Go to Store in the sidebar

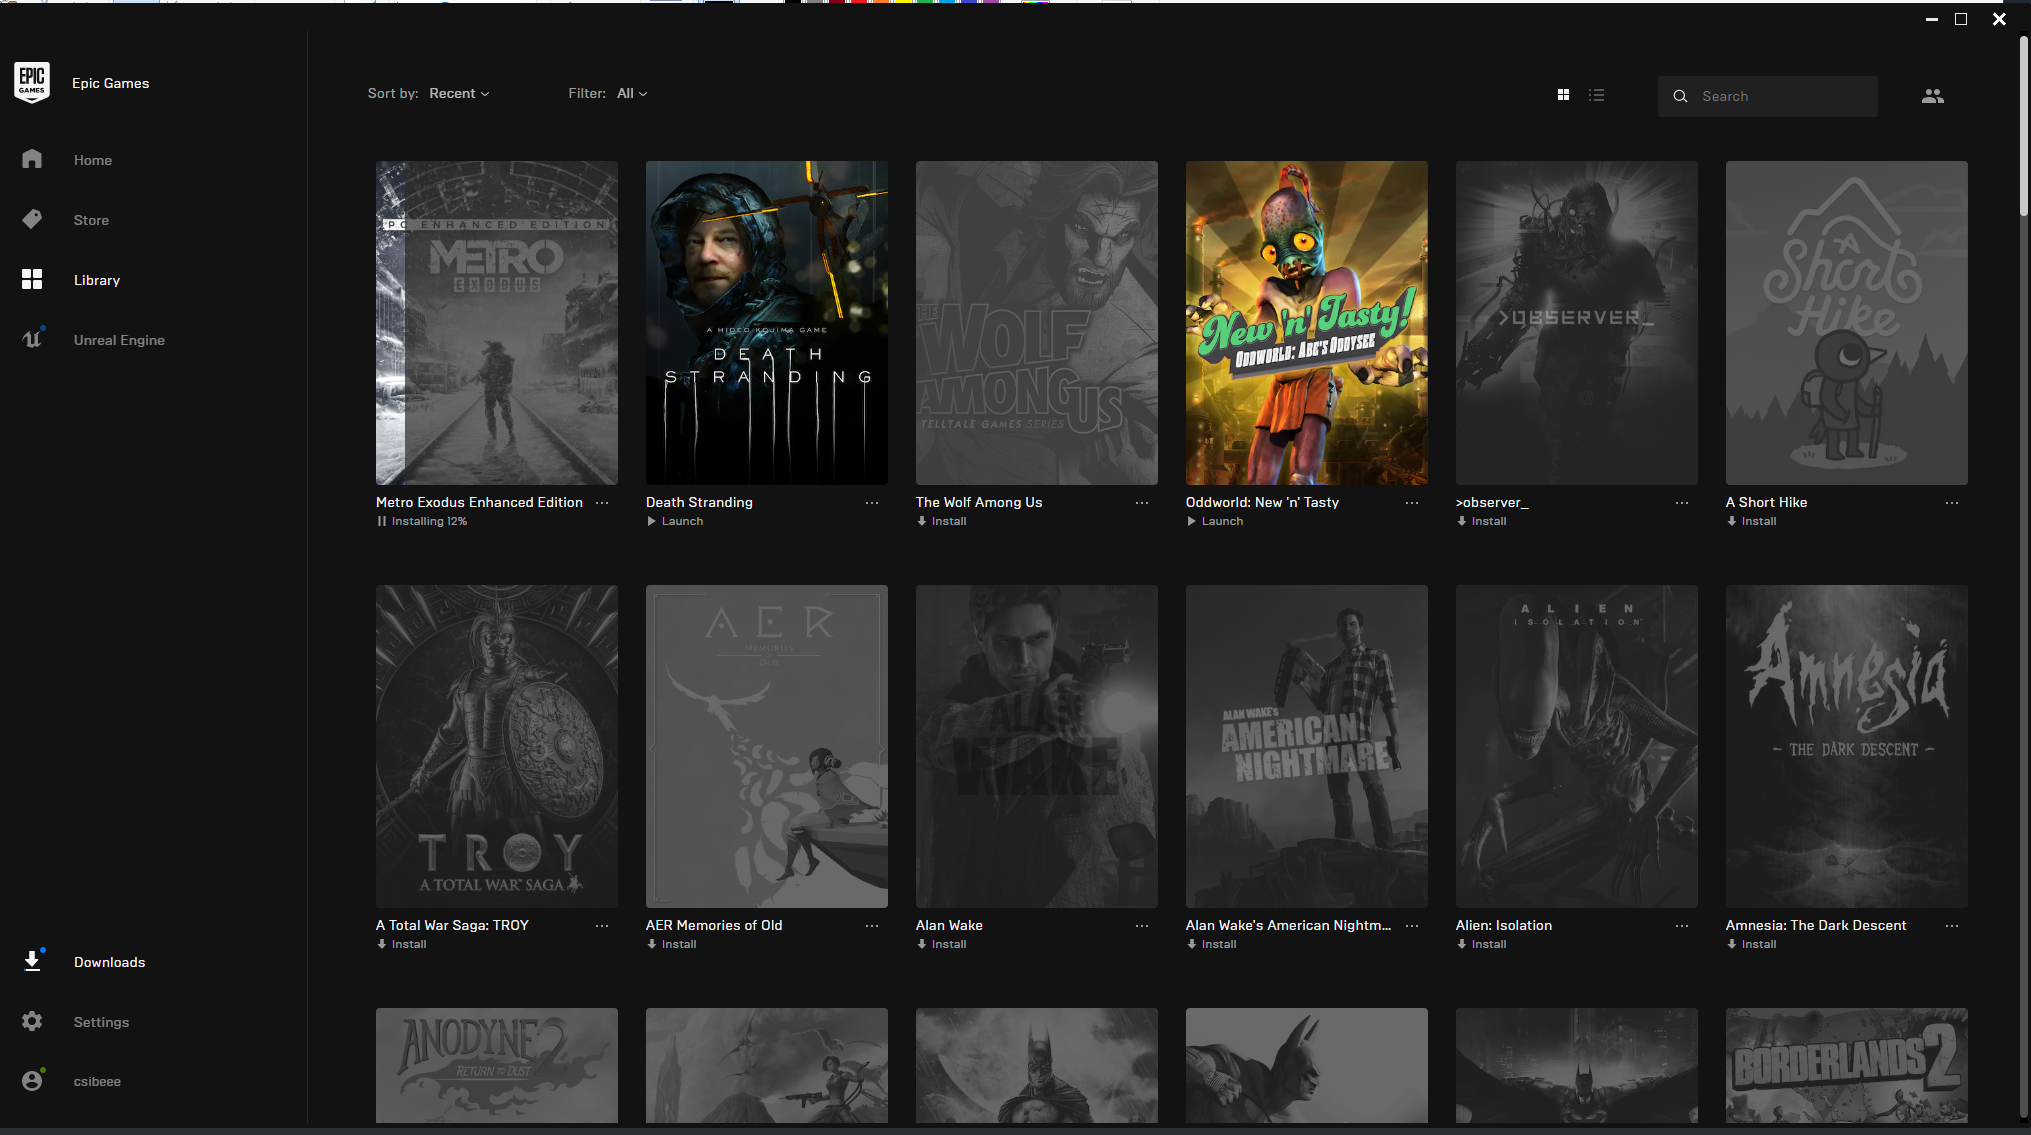tap(91, 220)
